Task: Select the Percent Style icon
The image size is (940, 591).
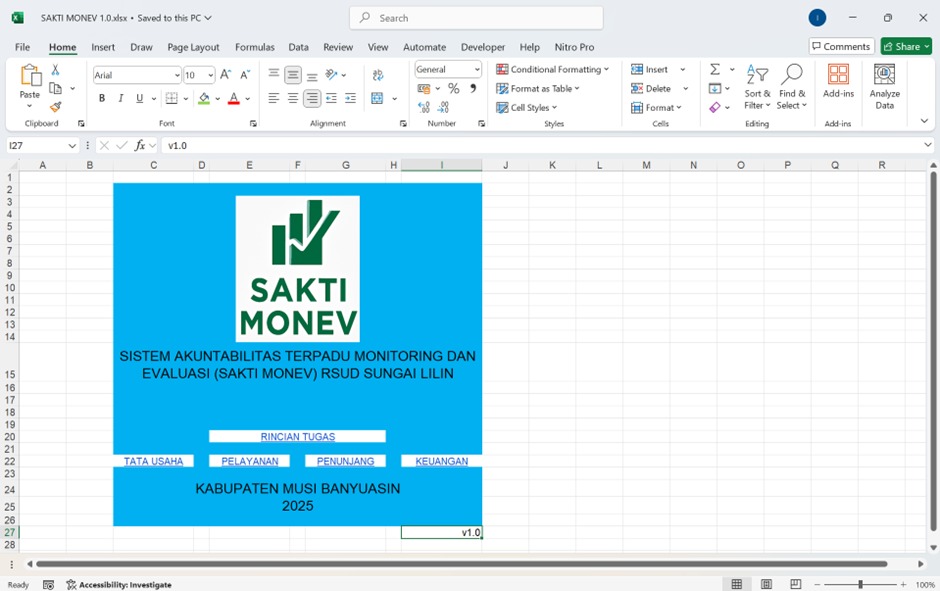Action: point(452,89)
